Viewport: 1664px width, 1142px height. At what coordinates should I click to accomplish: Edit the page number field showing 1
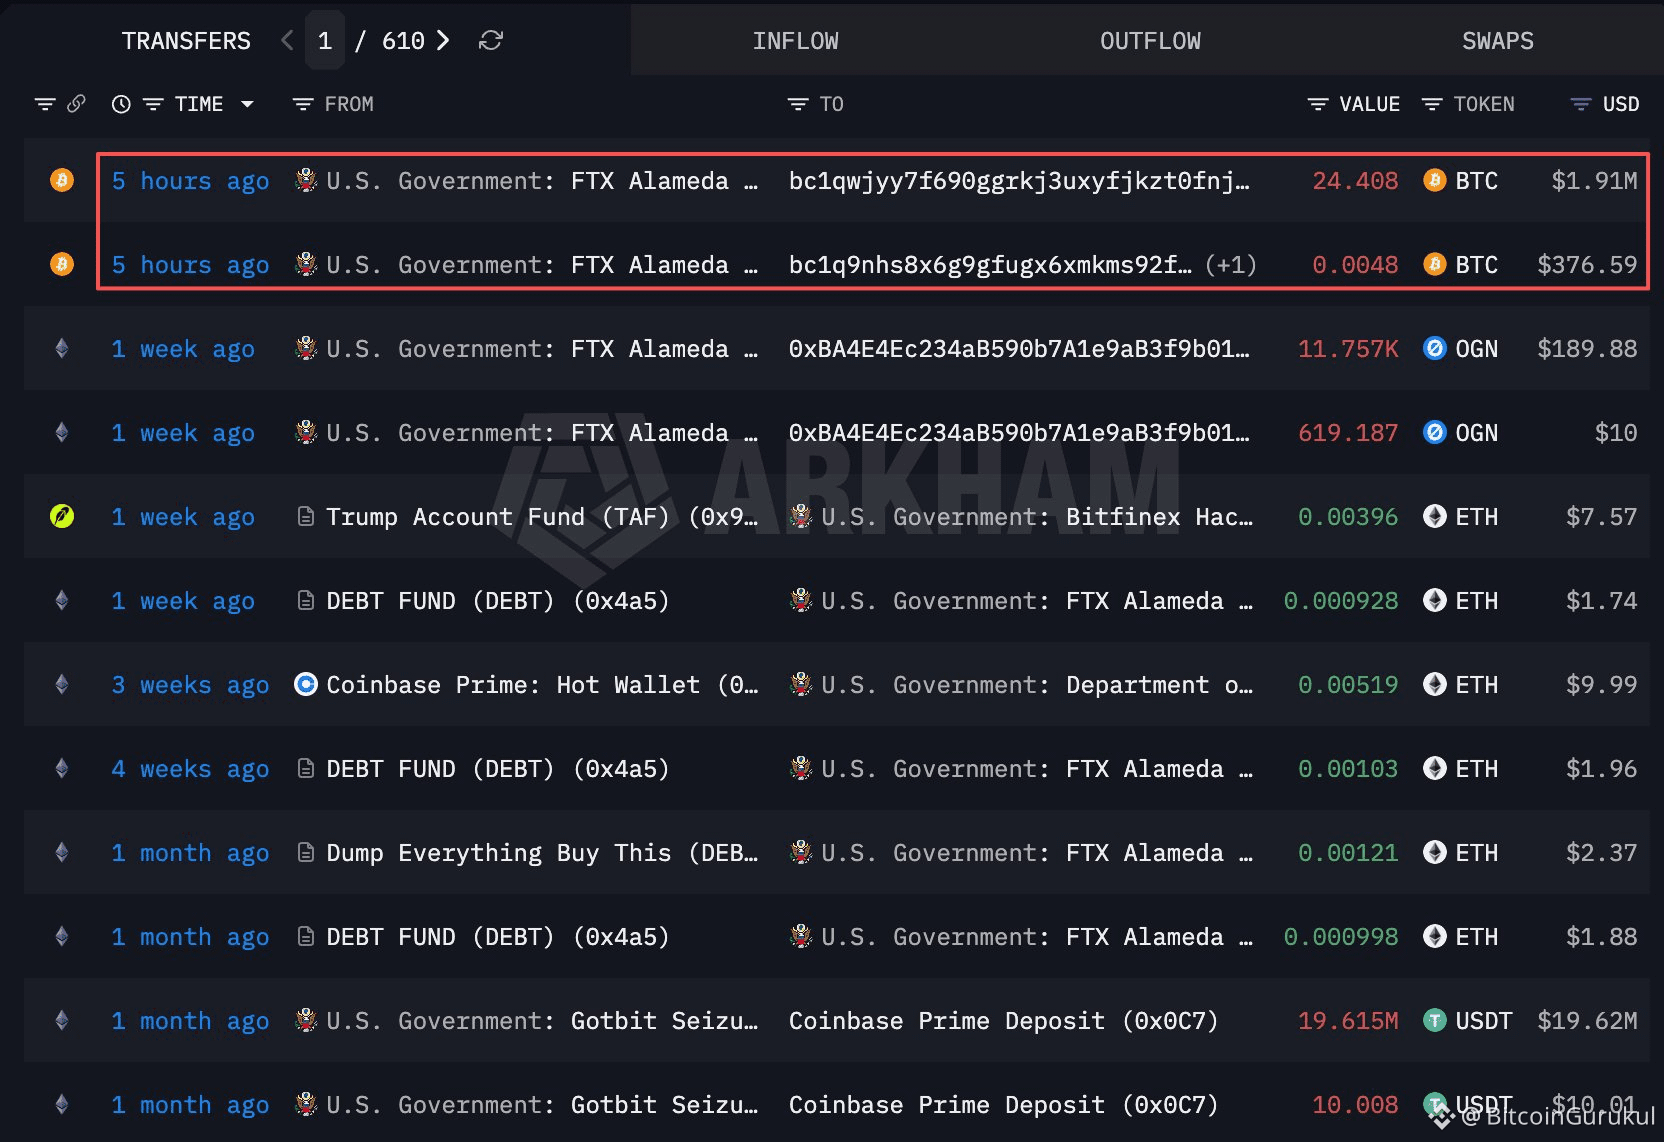(x=325, y=41)
